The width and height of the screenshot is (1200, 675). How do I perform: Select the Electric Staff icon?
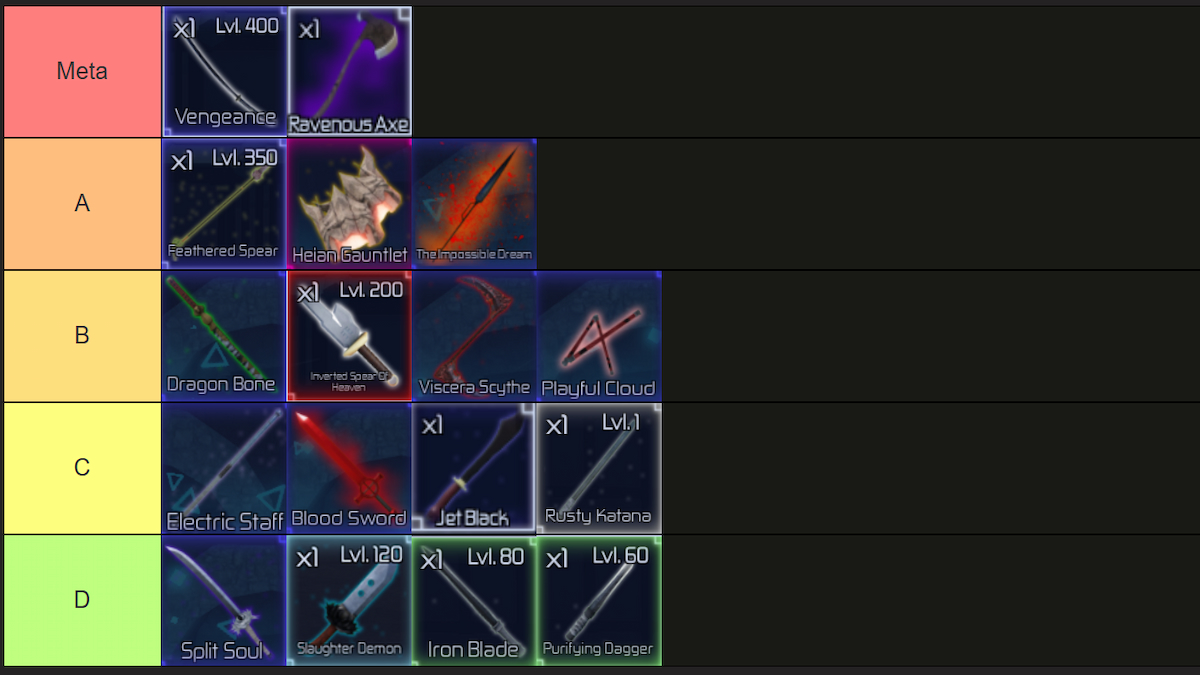coord(225,468)
